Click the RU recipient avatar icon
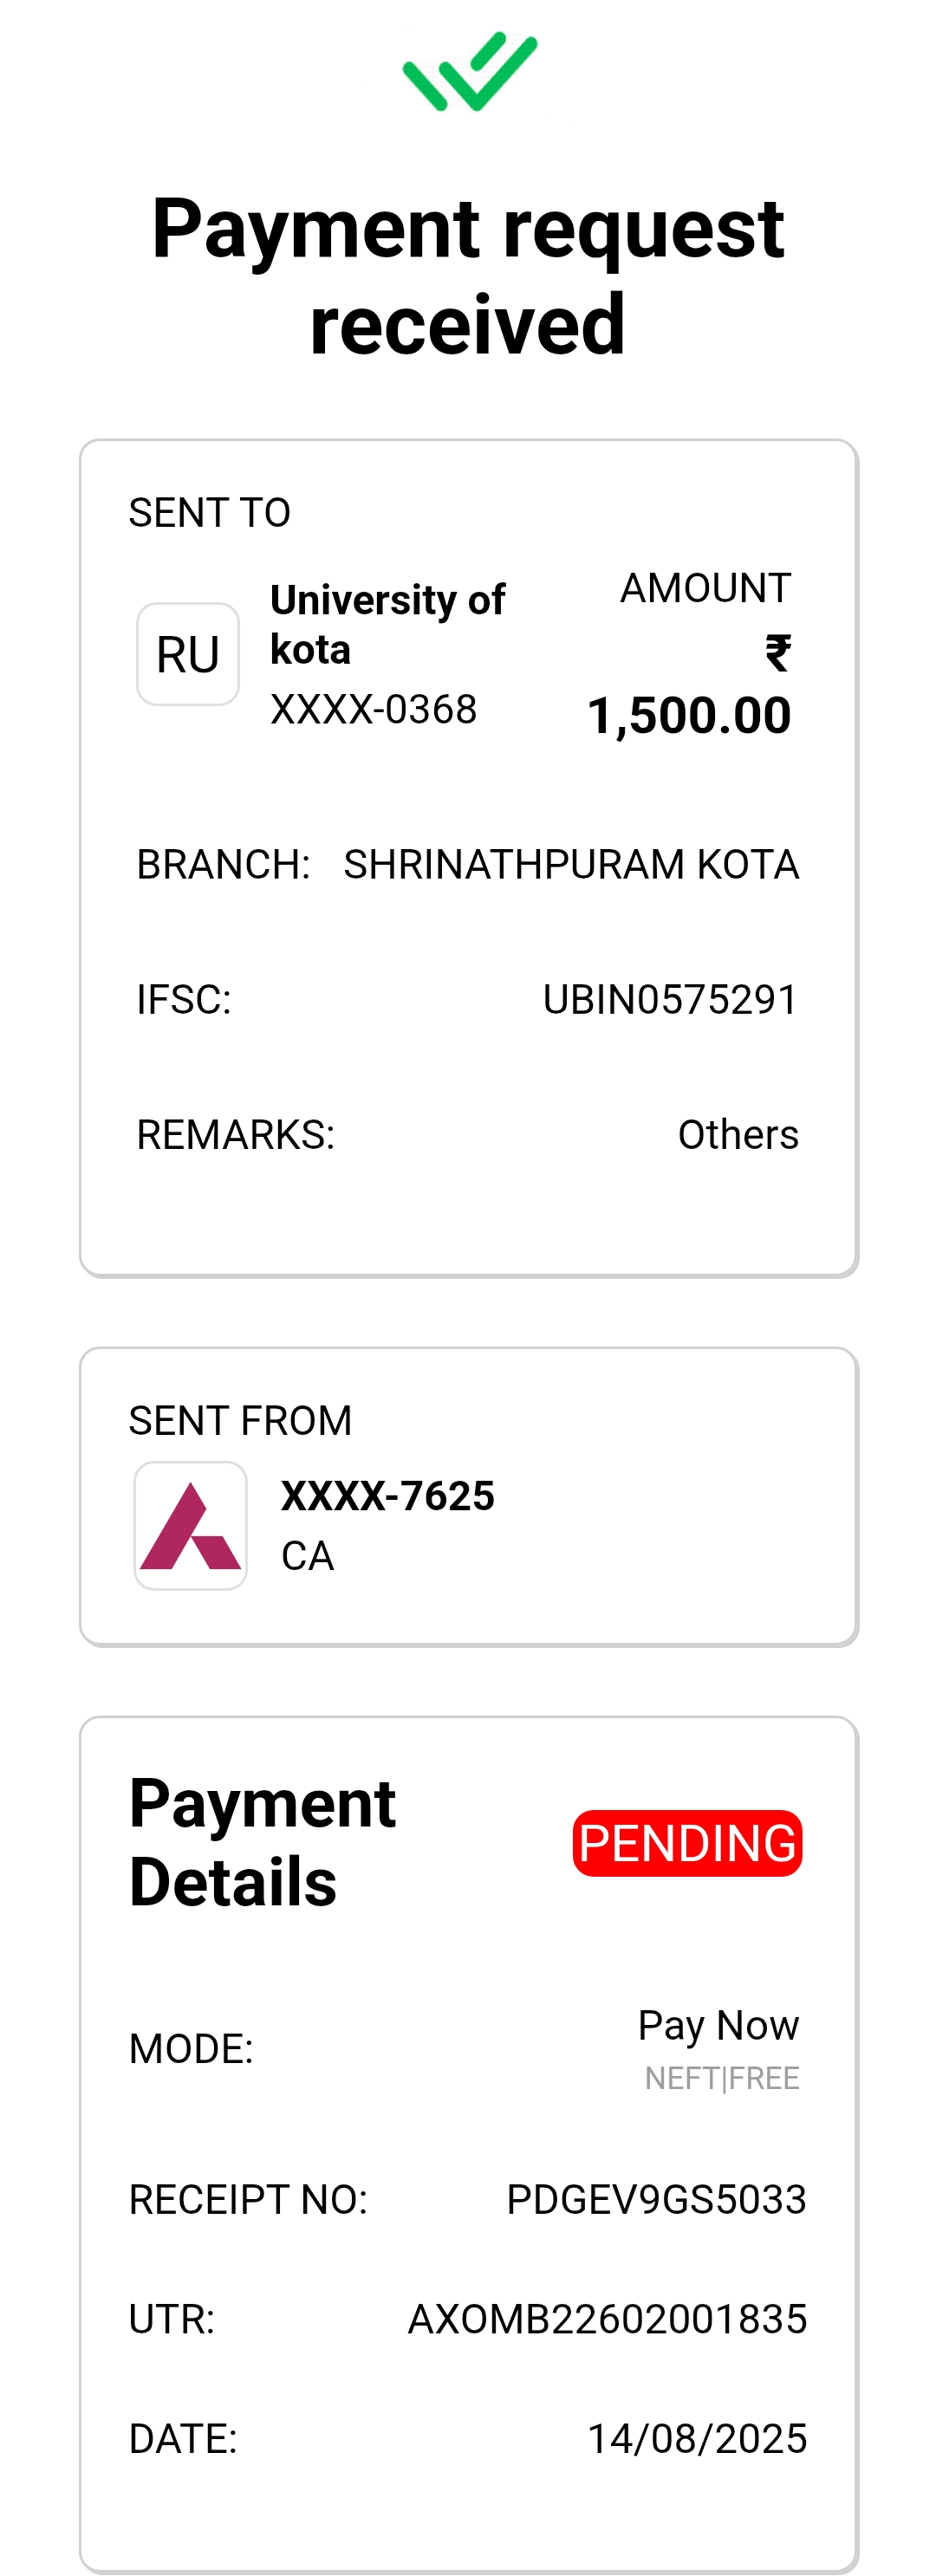This screenshot has width=936, height=2576. (x=188, y=654)
